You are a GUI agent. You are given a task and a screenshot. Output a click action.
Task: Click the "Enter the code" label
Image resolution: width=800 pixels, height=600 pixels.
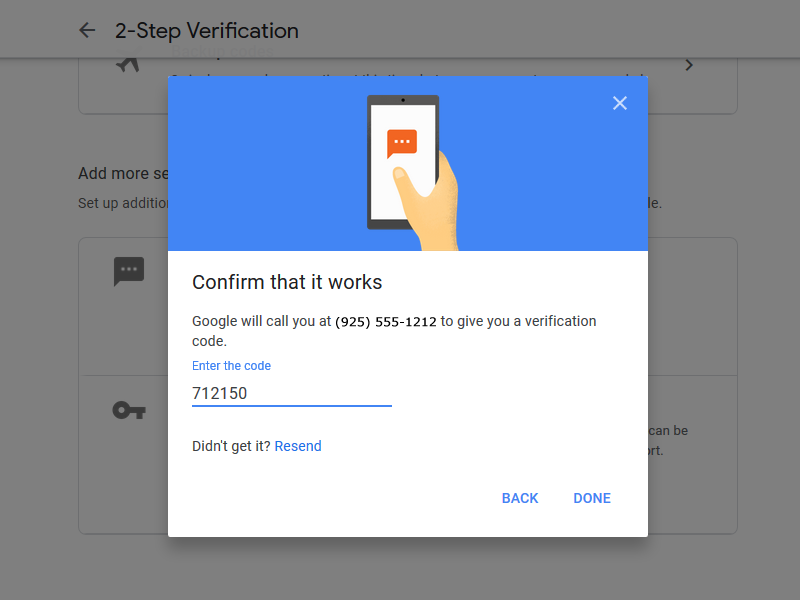tap(231, 366)
